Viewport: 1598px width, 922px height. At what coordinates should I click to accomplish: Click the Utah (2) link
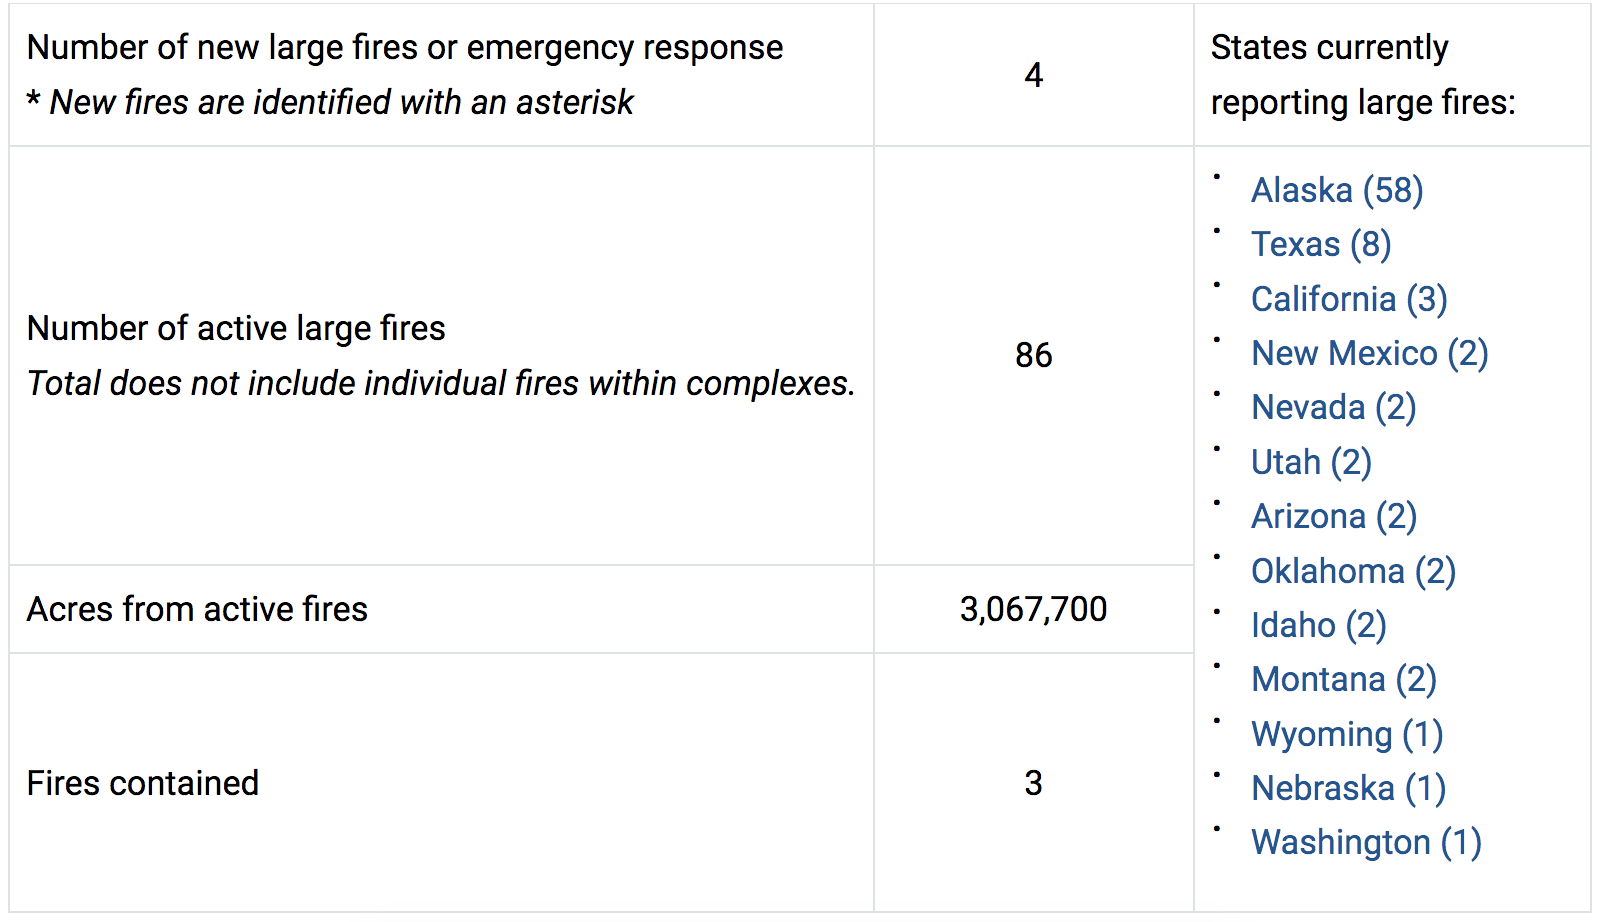click(1311, 462)
